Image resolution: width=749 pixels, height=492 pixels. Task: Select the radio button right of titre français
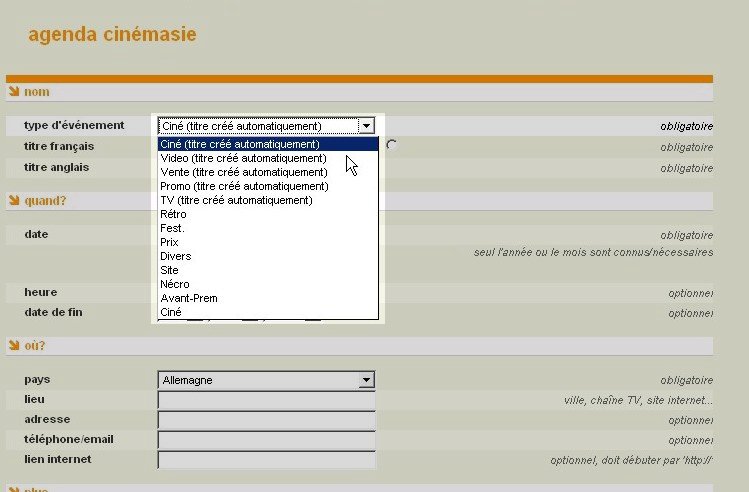click(x=391, y=145)
